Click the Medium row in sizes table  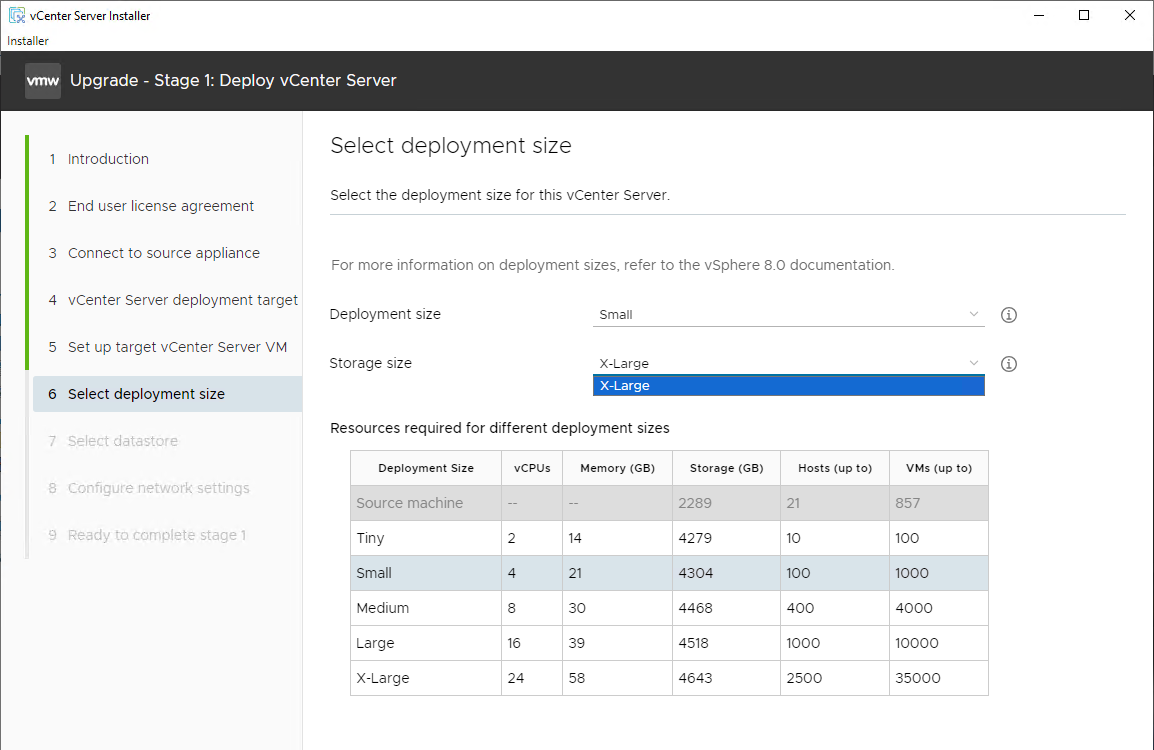point(668,608)
